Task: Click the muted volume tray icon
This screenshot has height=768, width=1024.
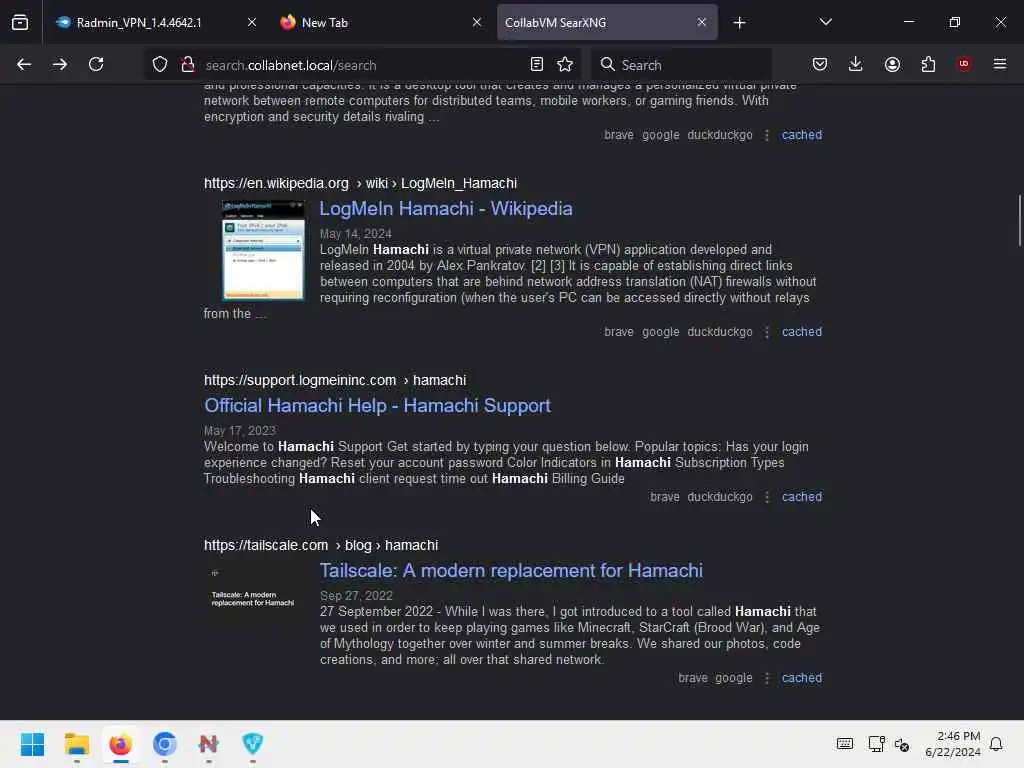Action: [903, 744]
